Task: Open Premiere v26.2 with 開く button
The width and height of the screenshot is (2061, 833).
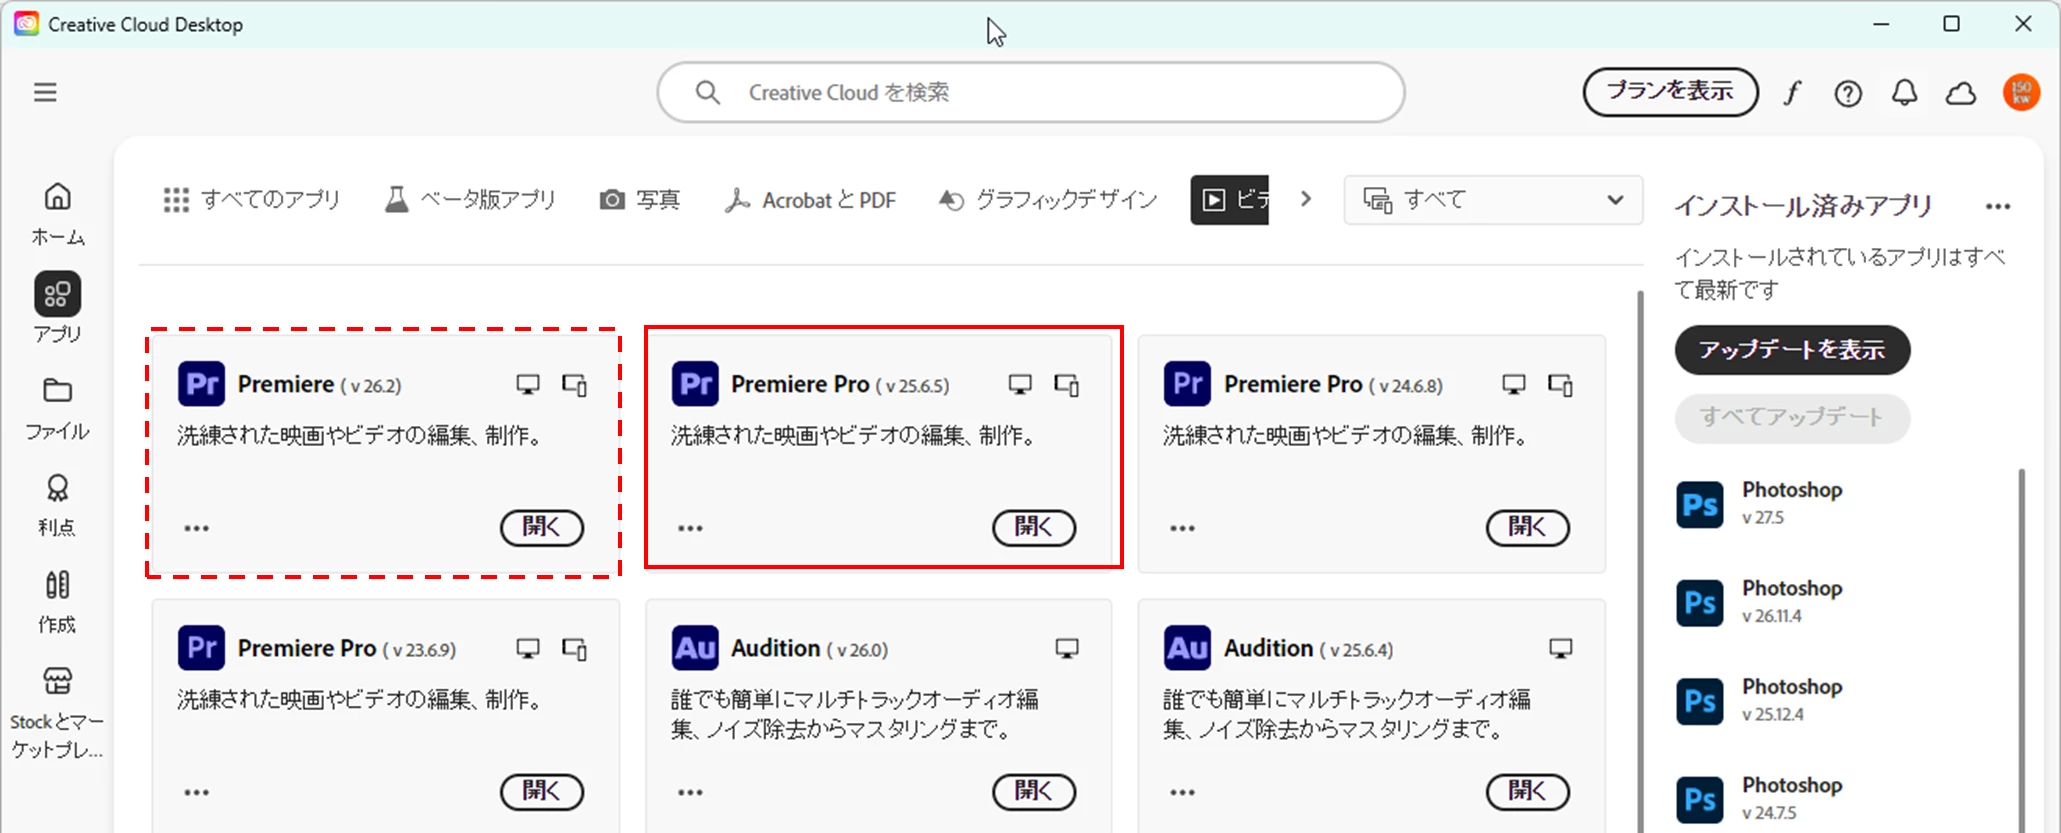Action: 542,527
